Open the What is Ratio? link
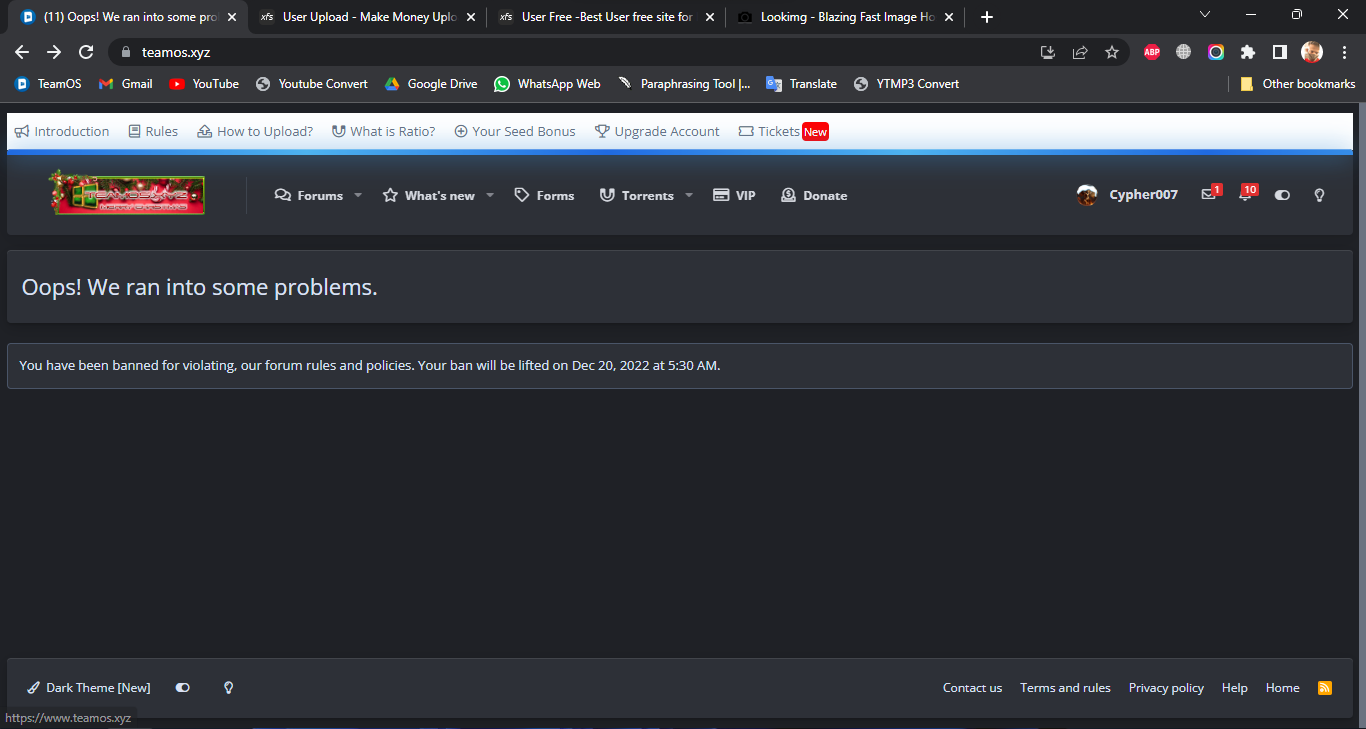 coord(384,132)
